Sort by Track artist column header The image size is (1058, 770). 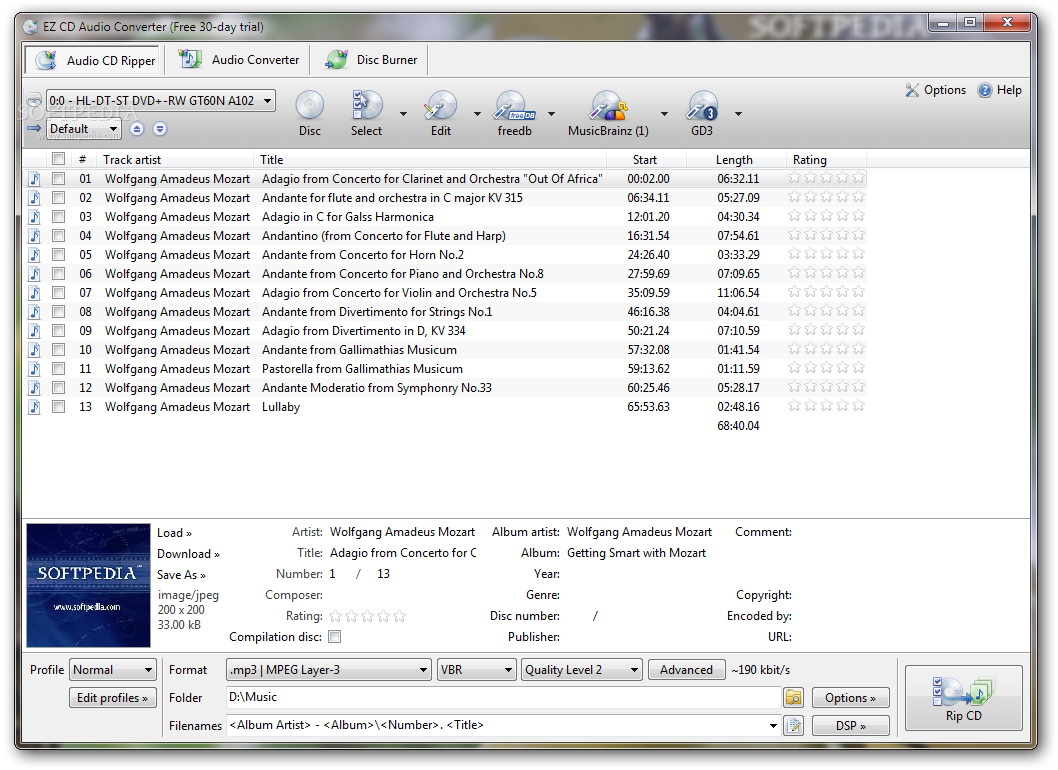[x=175, y=159]
